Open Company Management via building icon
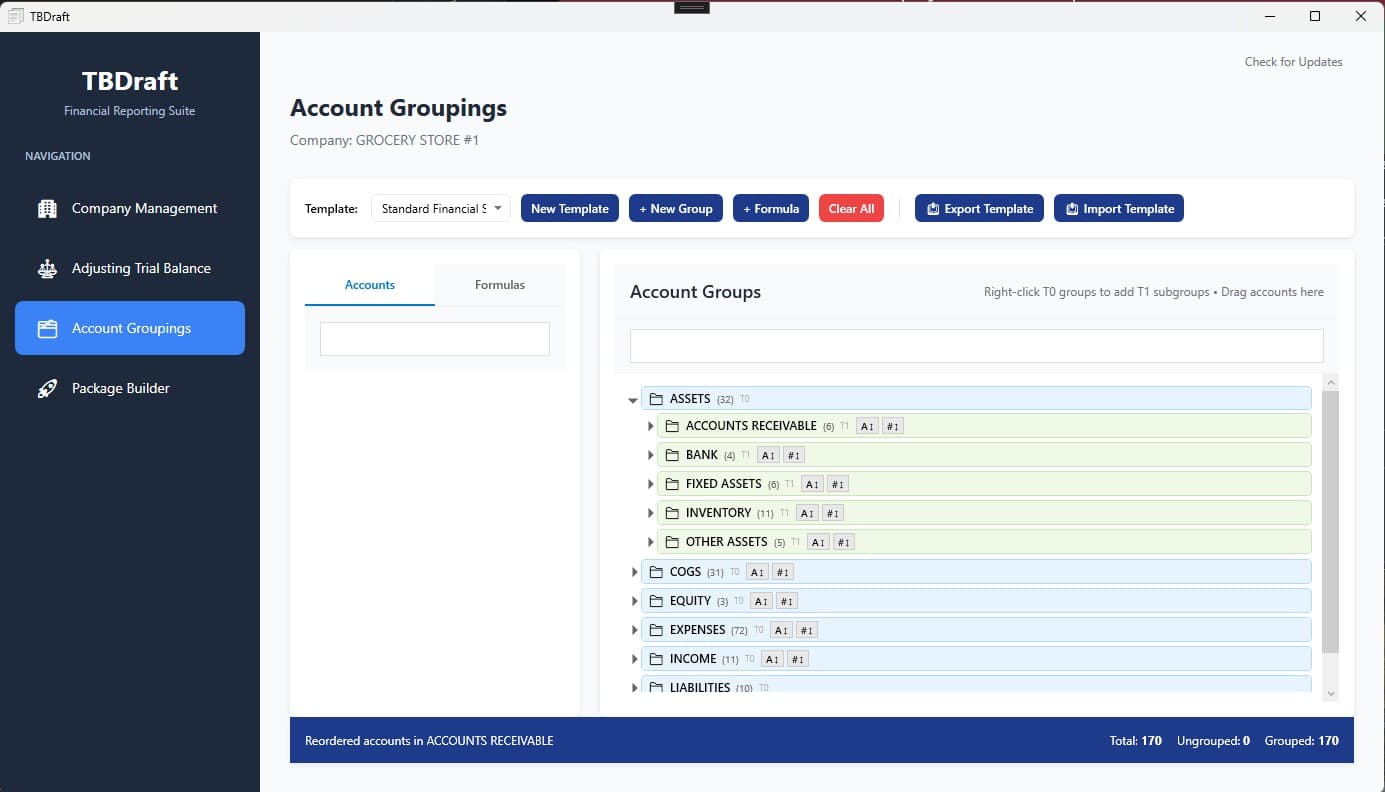 [47, 209]
